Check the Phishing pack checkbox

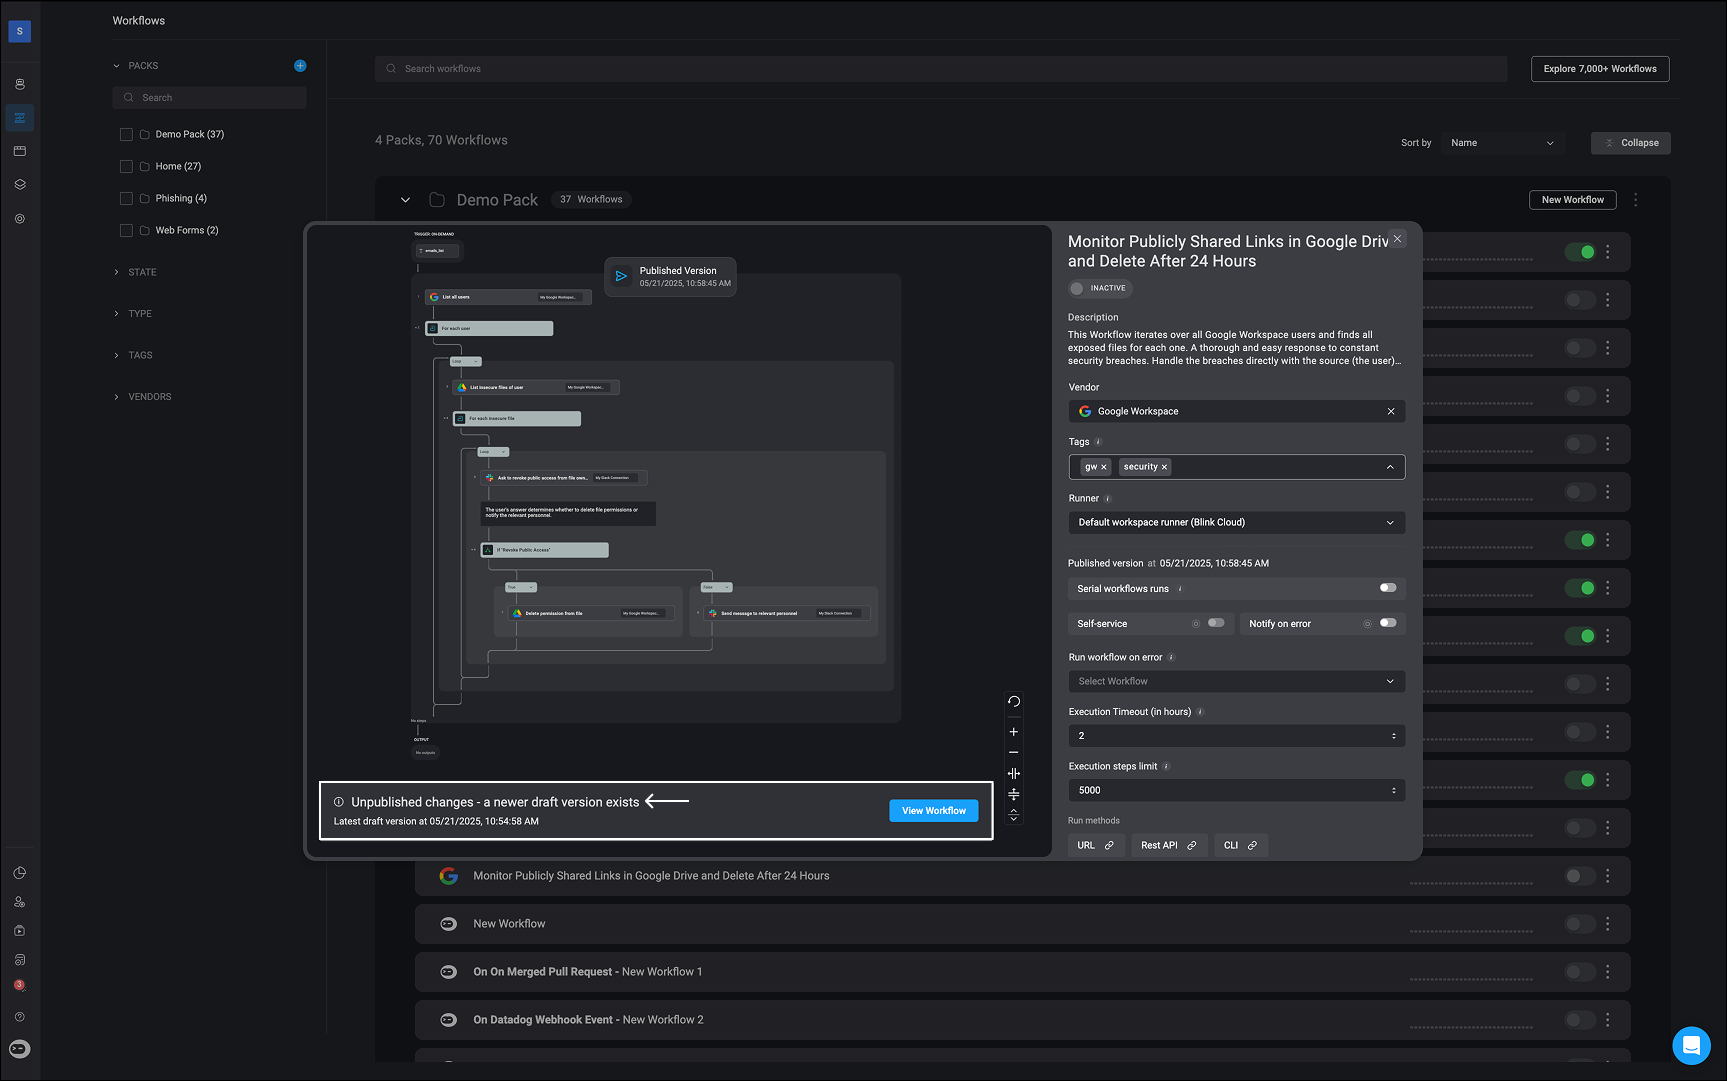(126, 198)
